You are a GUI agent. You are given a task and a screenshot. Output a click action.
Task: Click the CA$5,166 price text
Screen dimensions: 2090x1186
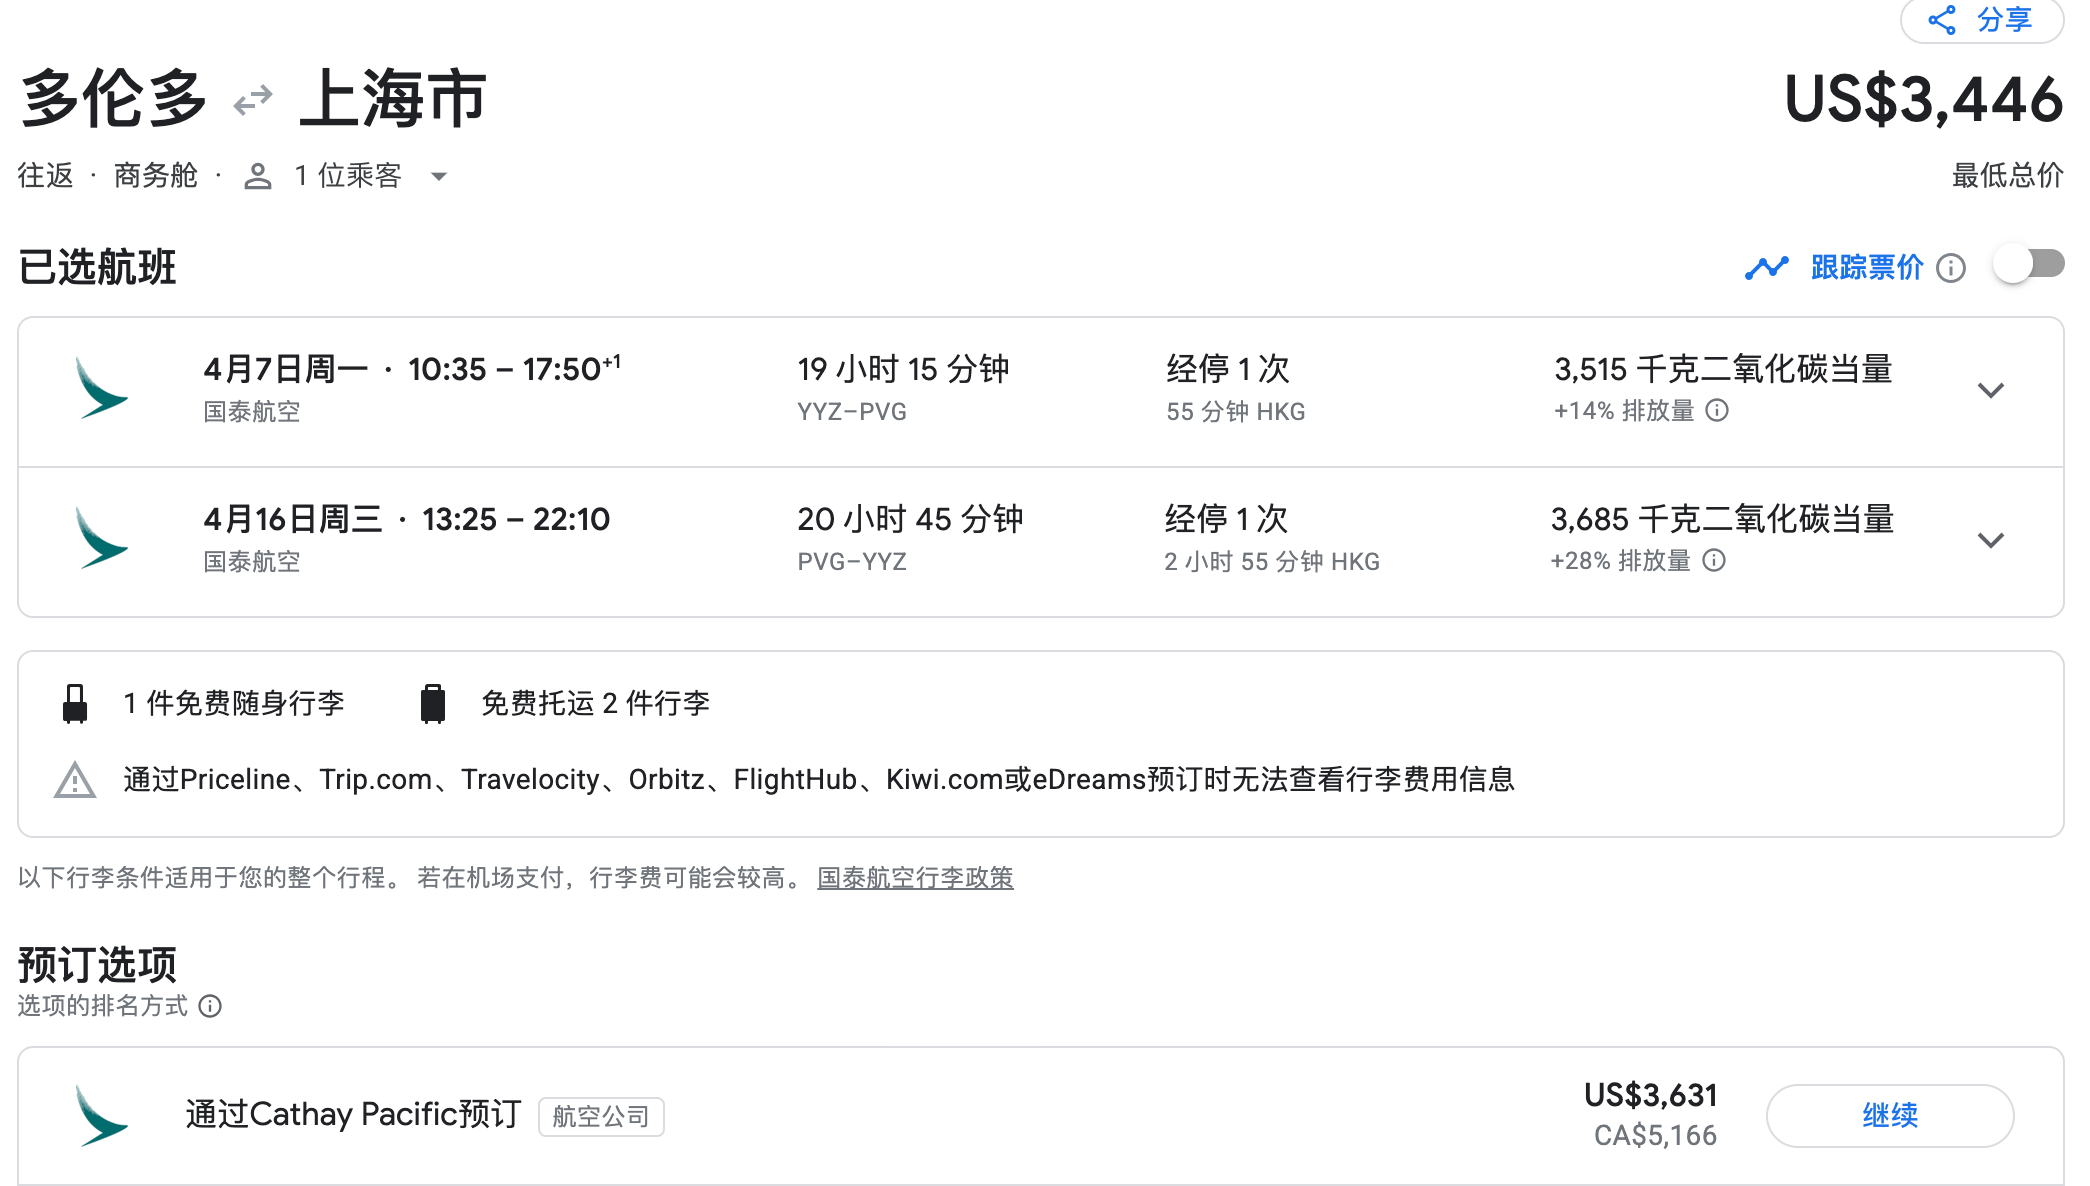pyautogui.click(x=1655, y=1136)
